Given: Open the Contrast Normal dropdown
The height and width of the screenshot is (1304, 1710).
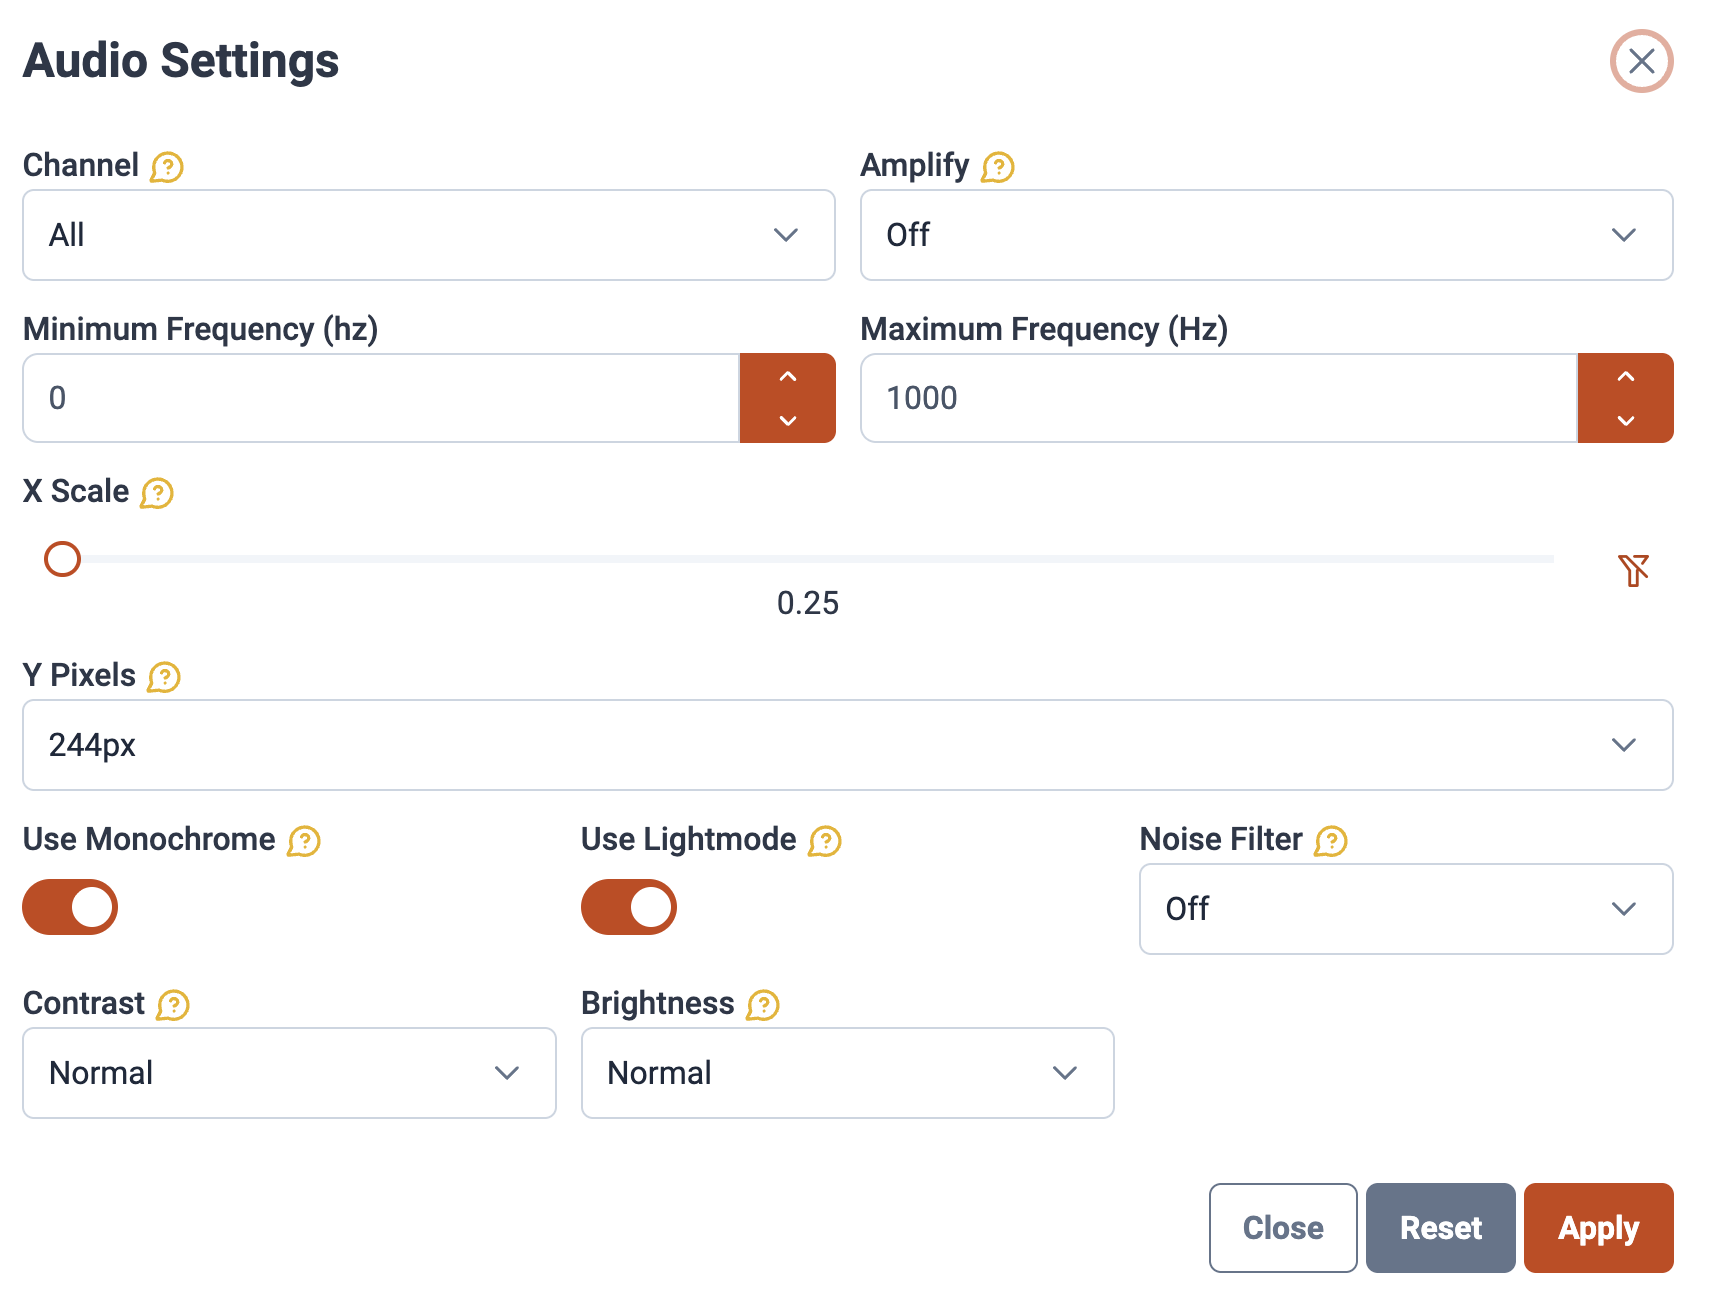Looking at the screenshot, I should (x=289, y=1073).
